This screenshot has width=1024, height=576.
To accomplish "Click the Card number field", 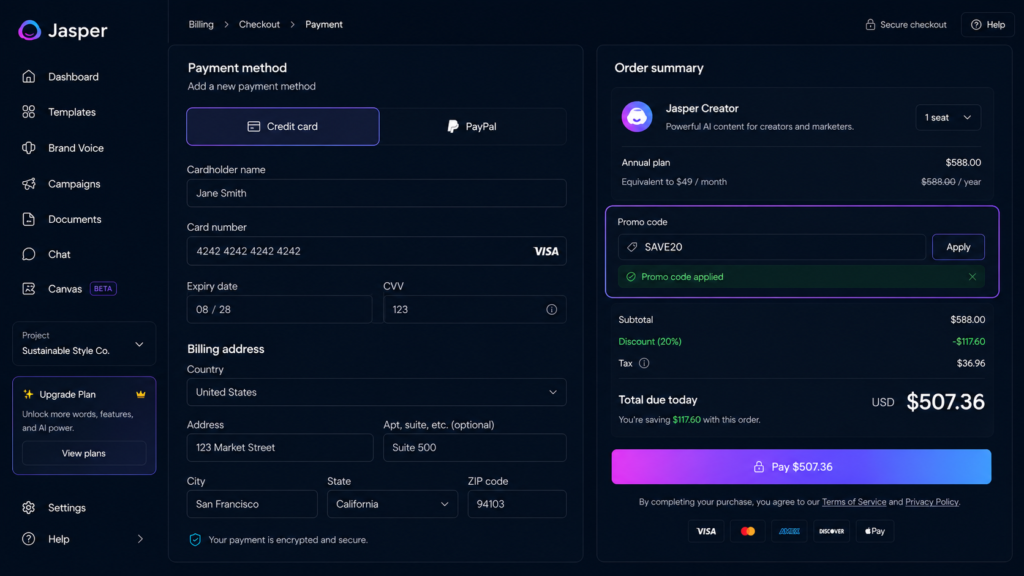I will pyautogui.click(x=376, y=251).
